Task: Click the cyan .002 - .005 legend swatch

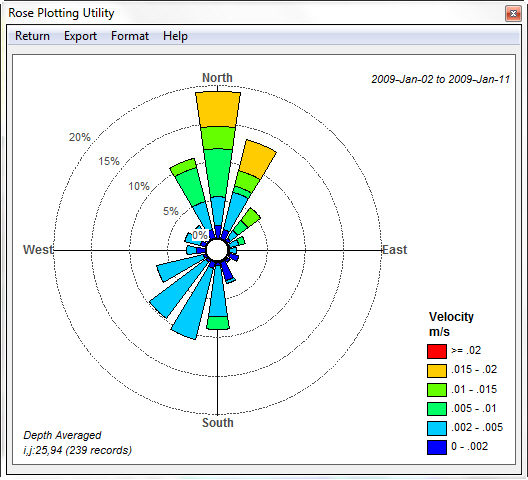Action: (x=437, y=428)
